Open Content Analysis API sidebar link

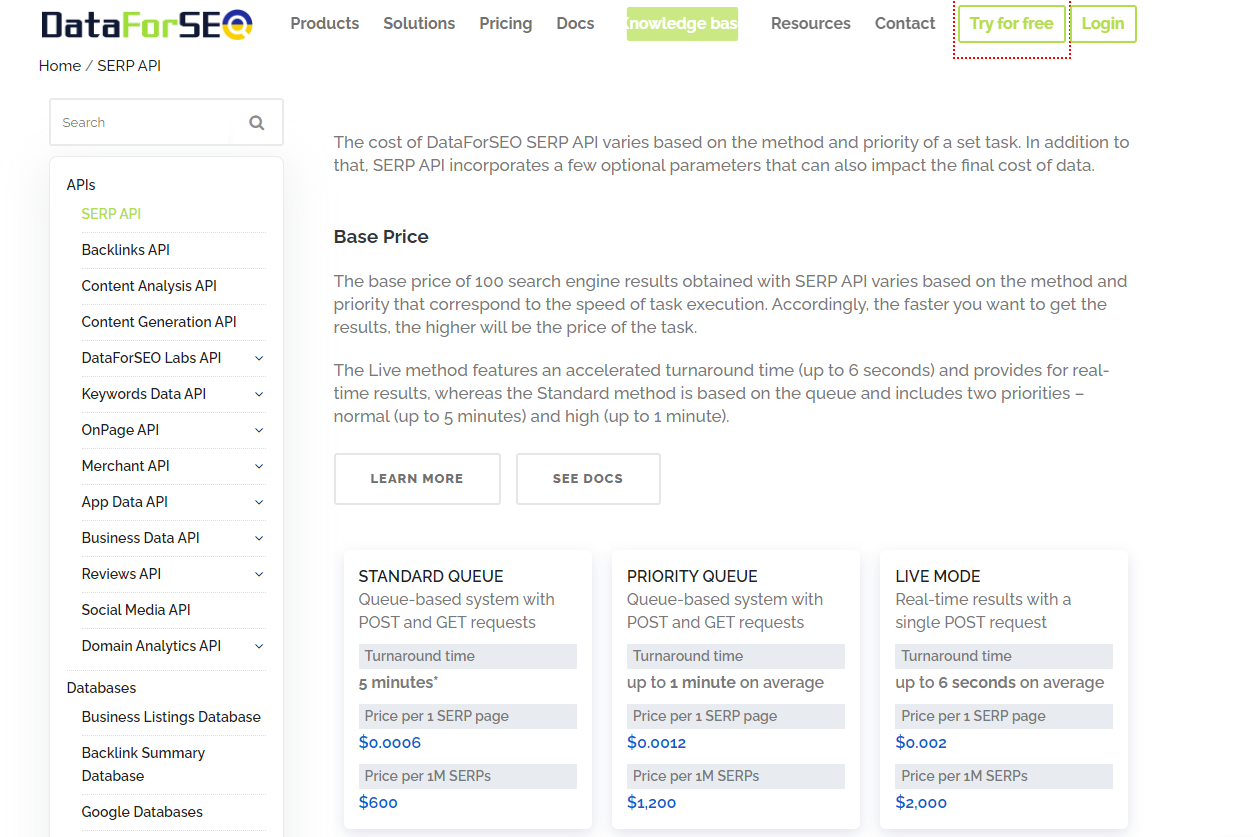(x=149, y=286)
